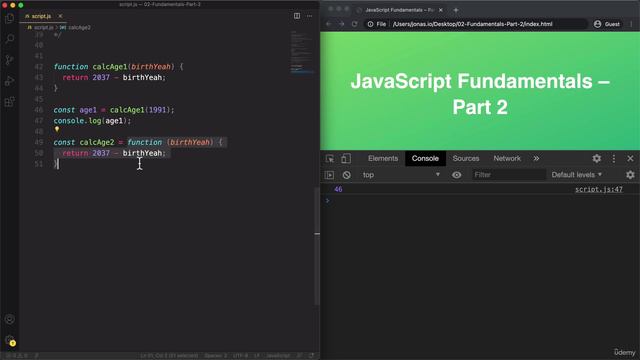Click console.log(age1) on line 47

point(92,121)
